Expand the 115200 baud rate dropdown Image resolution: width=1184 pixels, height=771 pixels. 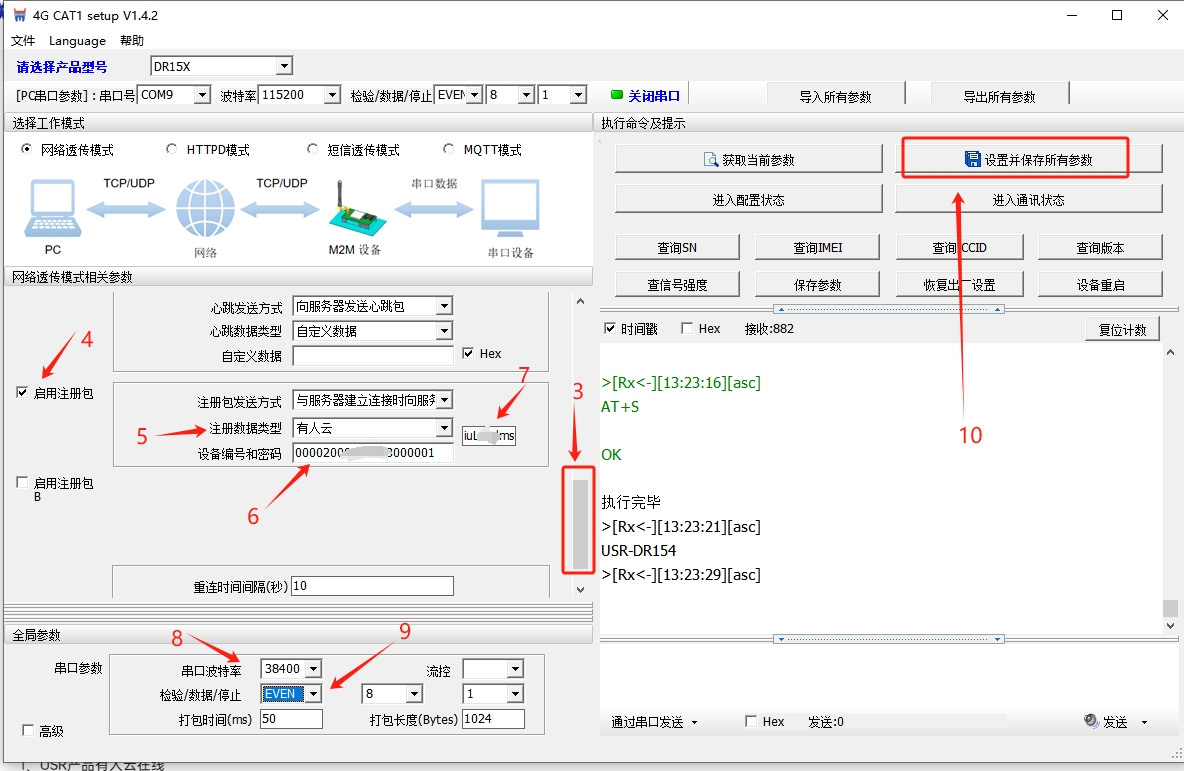pyautogui.click(x=332, y=95)
